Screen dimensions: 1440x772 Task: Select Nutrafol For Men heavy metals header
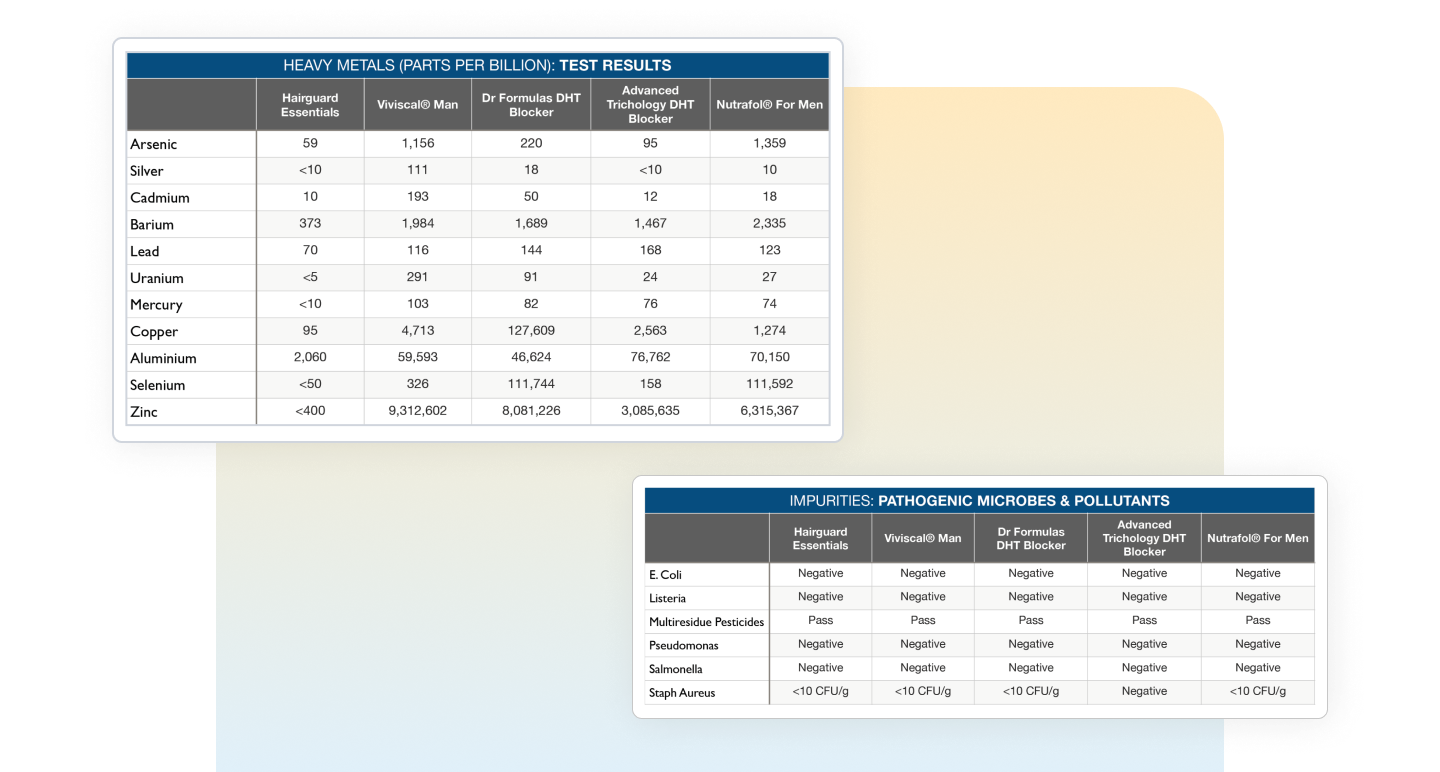pyautogui.click(x=769, y=105)
